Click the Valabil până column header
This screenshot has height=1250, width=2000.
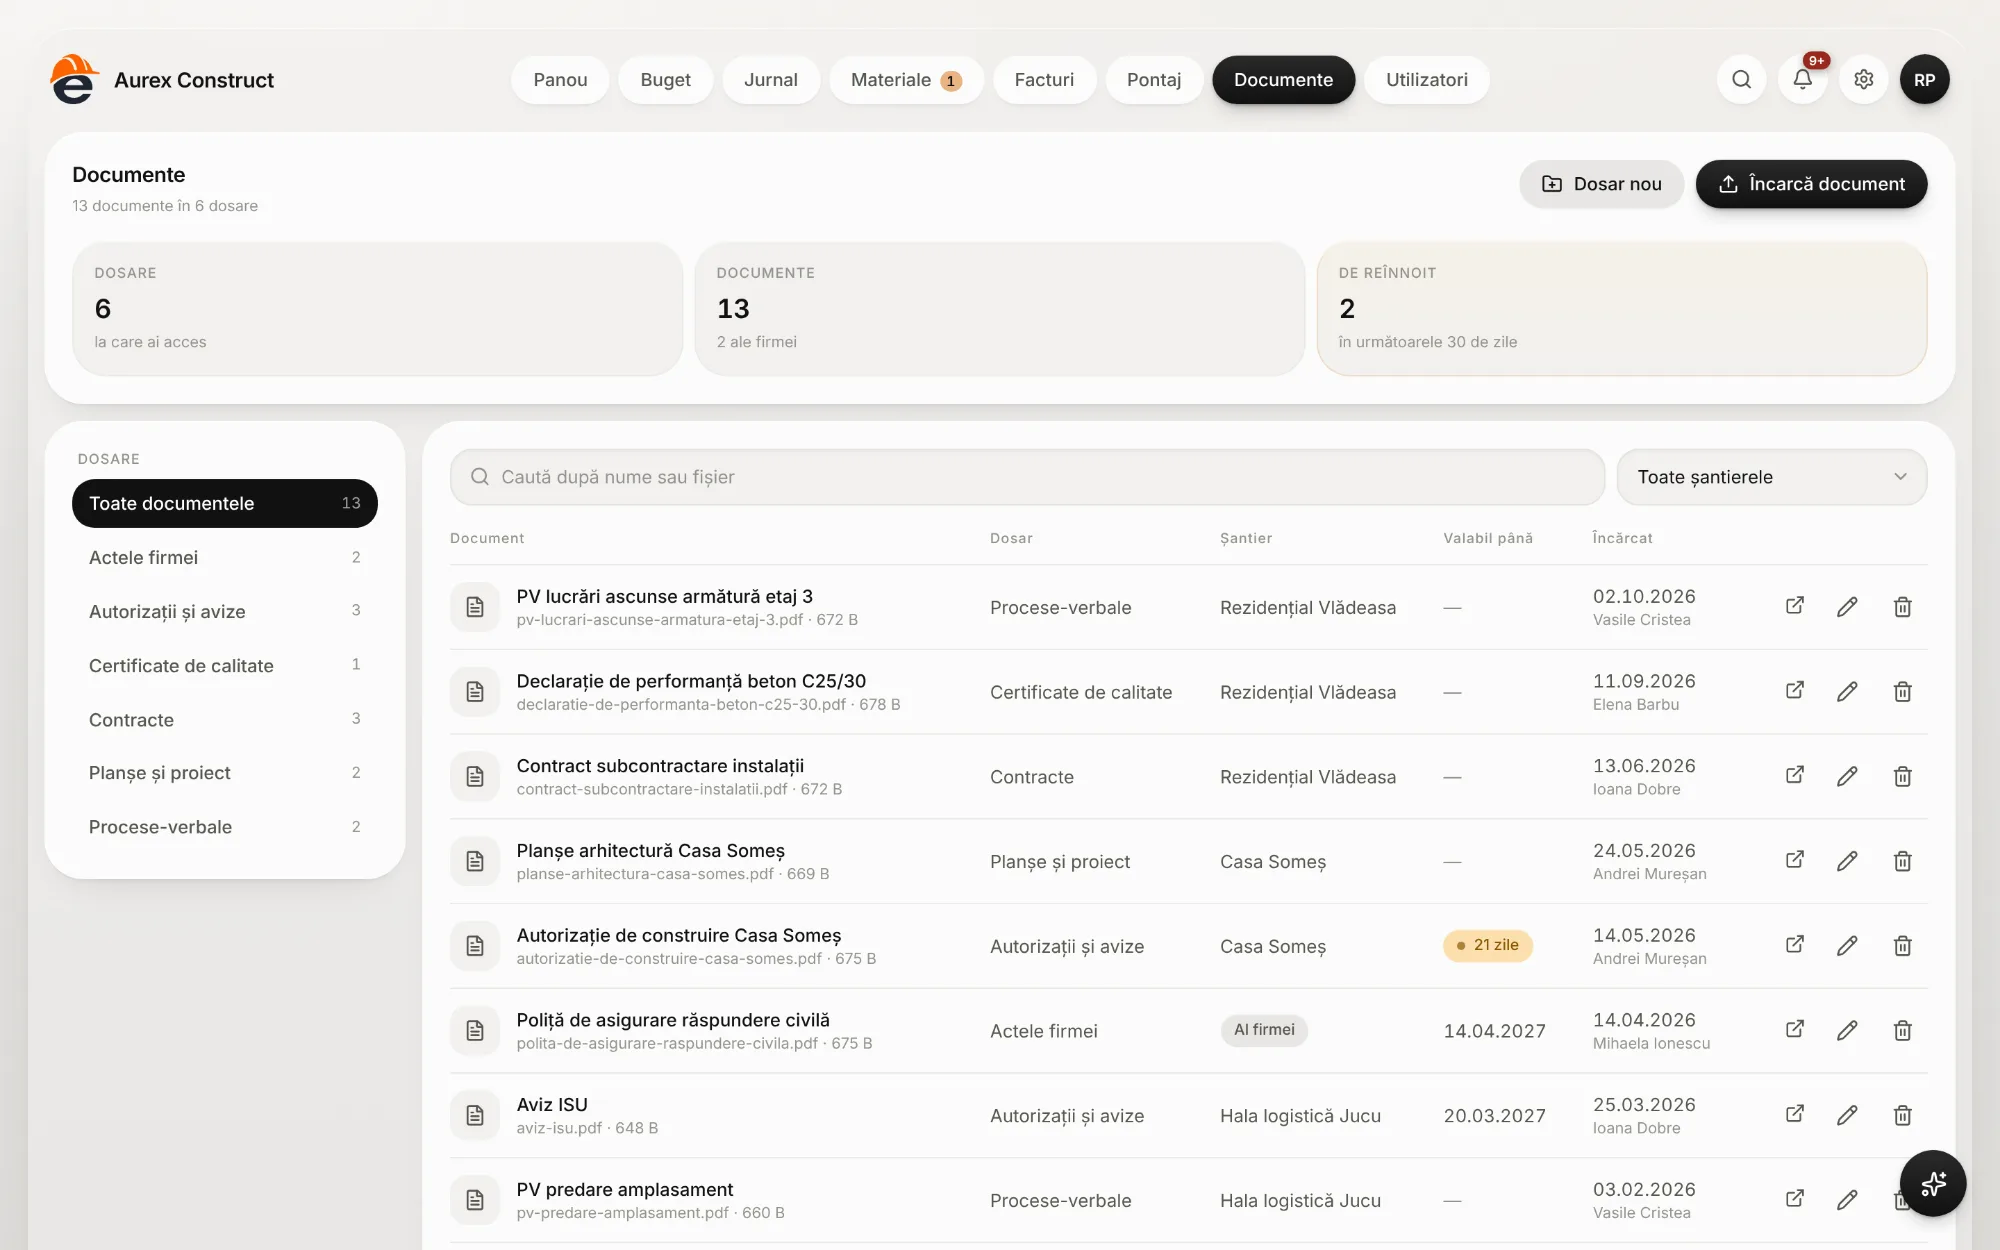[x=1488, y=538]
